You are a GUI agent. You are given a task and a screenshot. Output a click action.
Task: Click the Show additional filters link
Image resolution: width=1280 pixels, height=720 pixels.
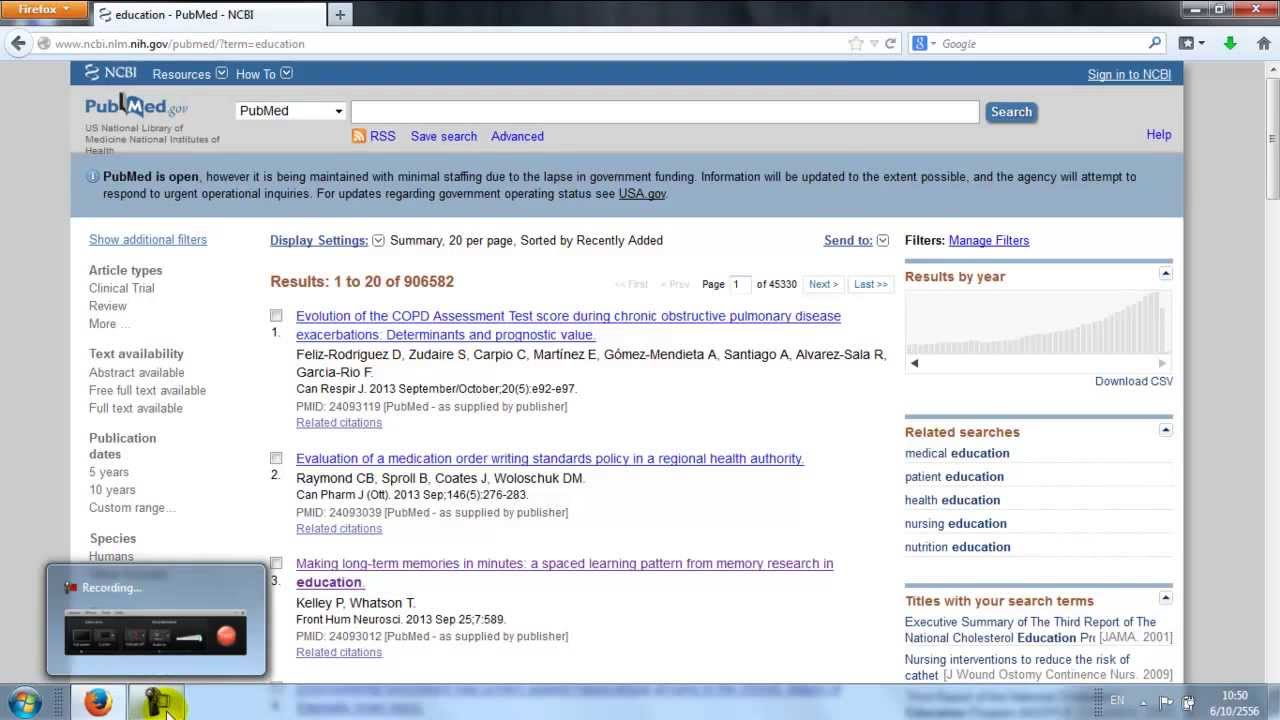(148, 240)
